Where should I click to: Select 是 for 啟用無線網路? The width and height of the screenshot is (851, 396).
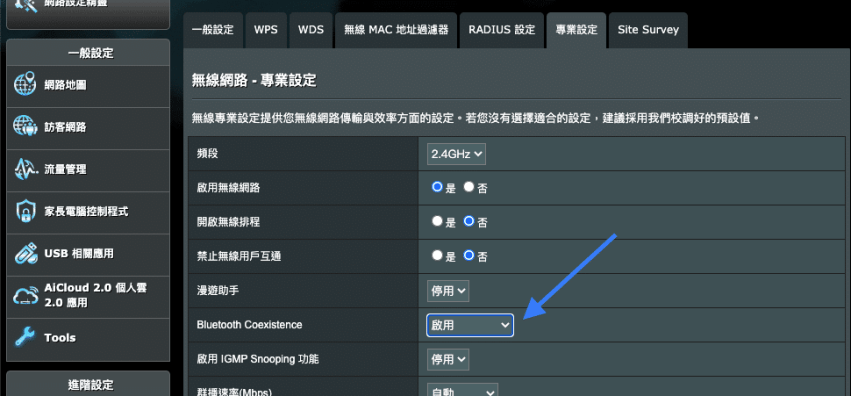coord(437,187)
